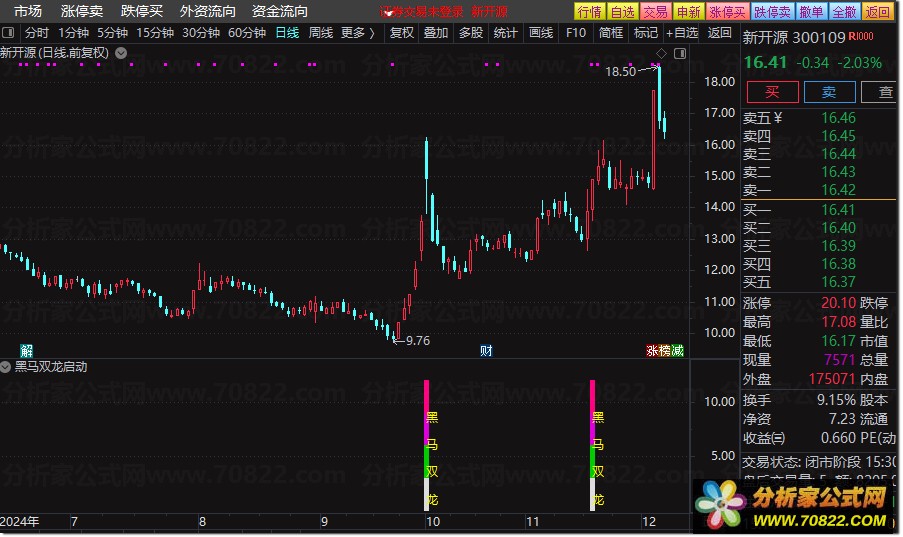Switch to 5分钟 period
The height and width of the screenshot is (537, 903).
pyautogui.click(x=112, y=33)
